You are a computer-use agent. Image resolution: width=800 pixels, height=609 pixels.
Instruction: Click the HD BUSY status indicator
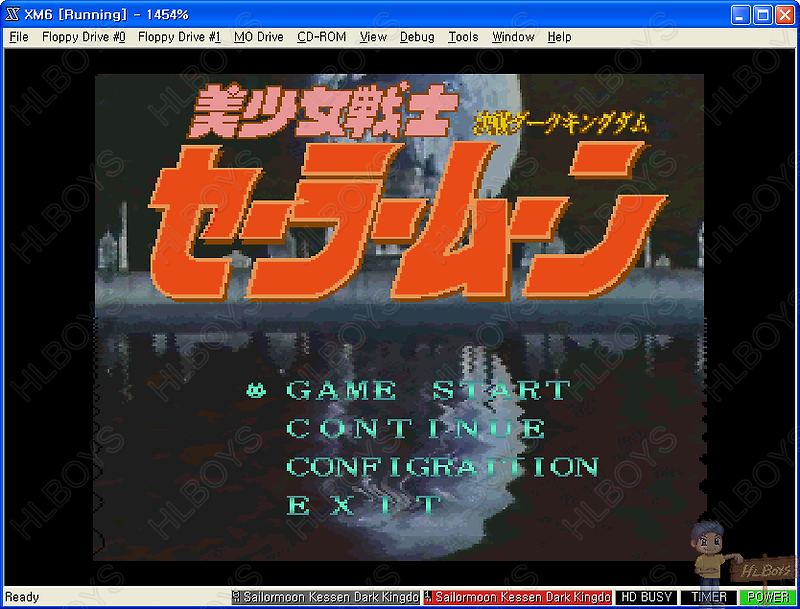(x=646, y=597)
